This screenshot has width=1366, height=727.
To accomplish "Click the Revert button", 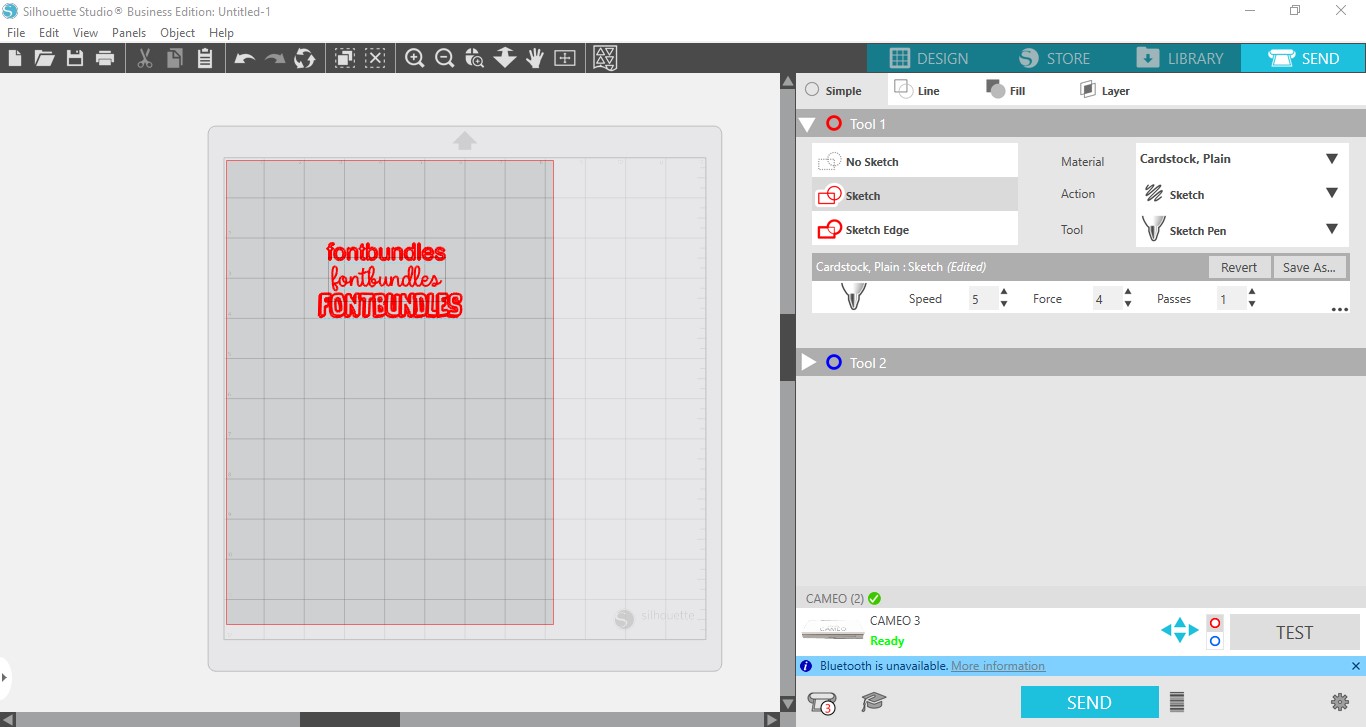I will (1239, 267).
